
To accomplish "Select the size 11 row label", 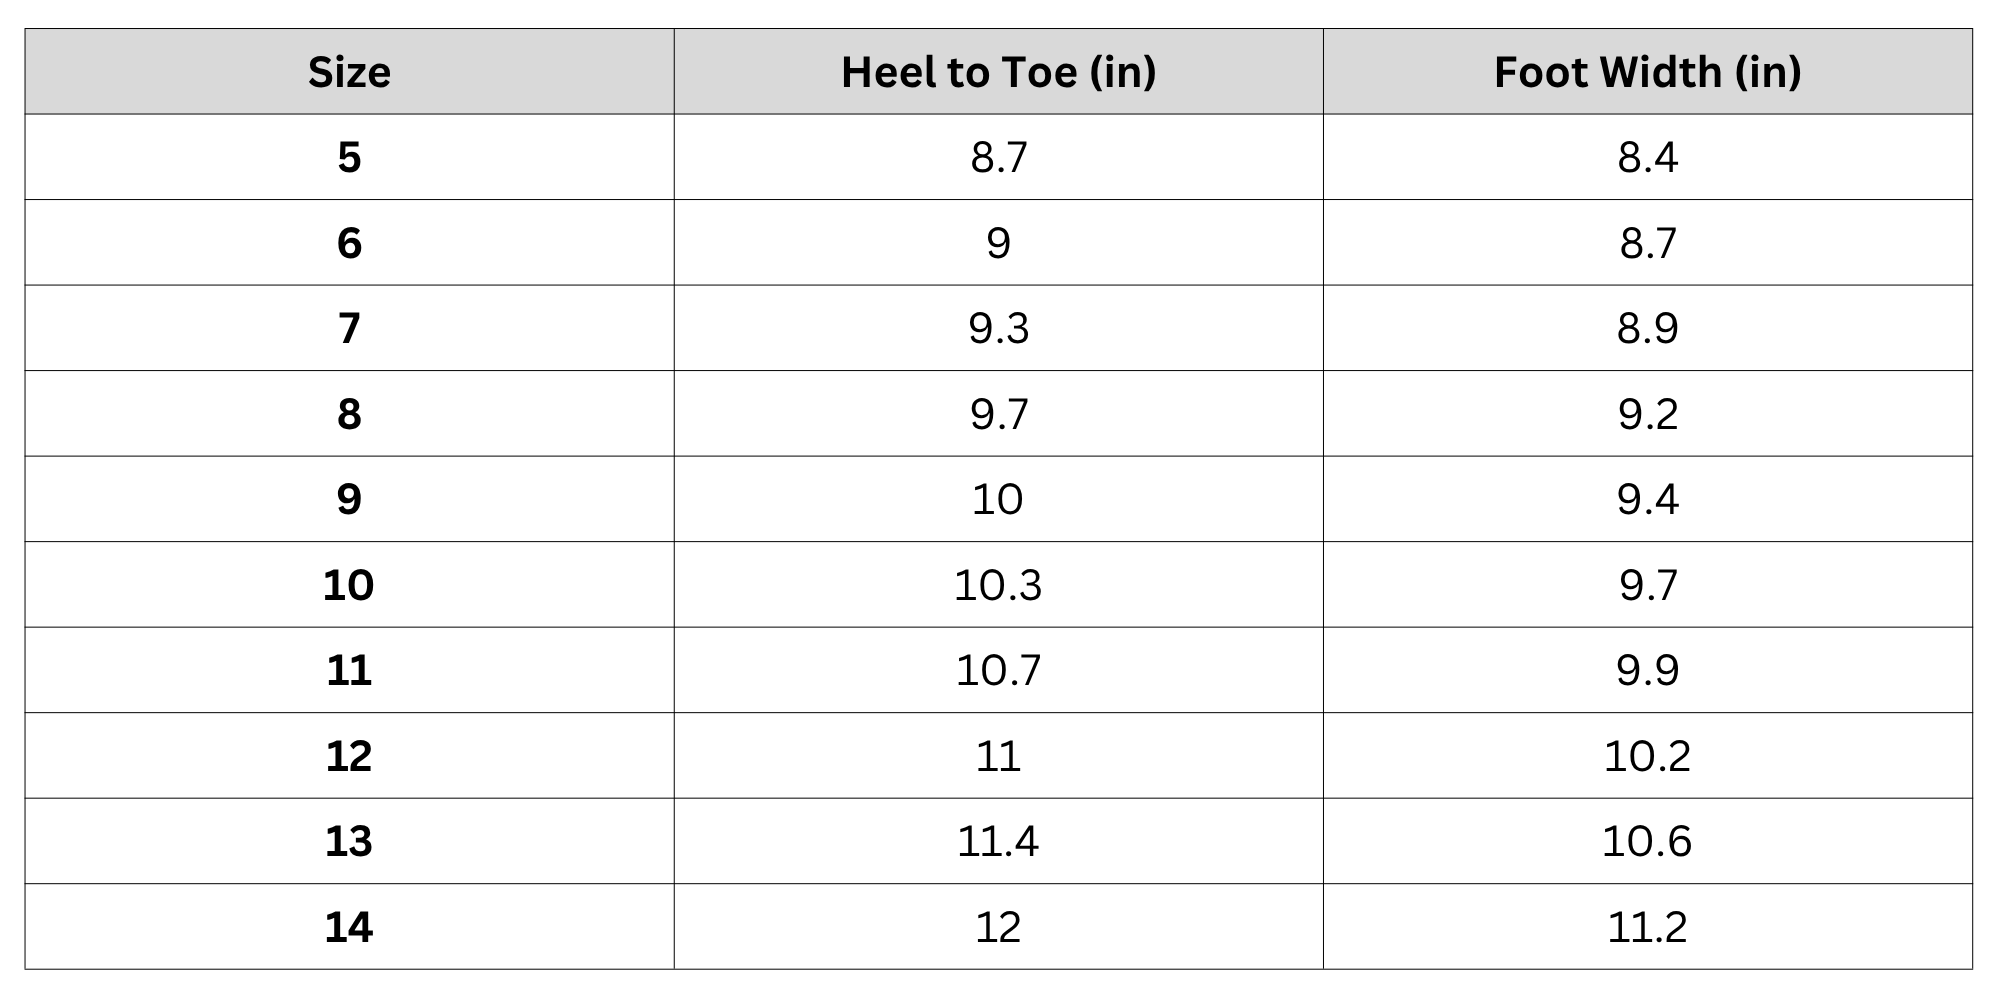I will 349,670.
